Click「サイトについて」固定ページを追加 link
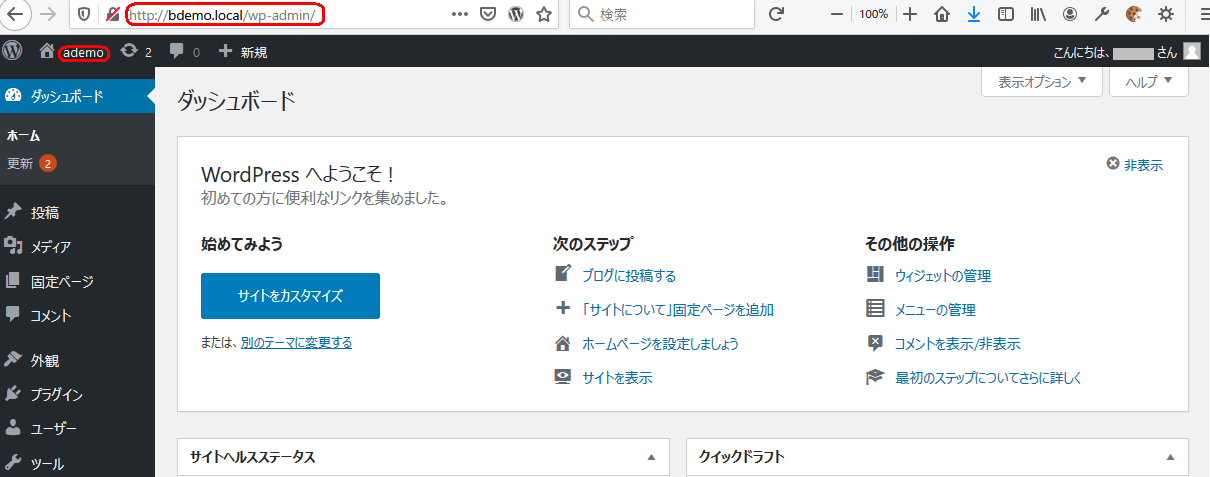 [x=678, y=309]
